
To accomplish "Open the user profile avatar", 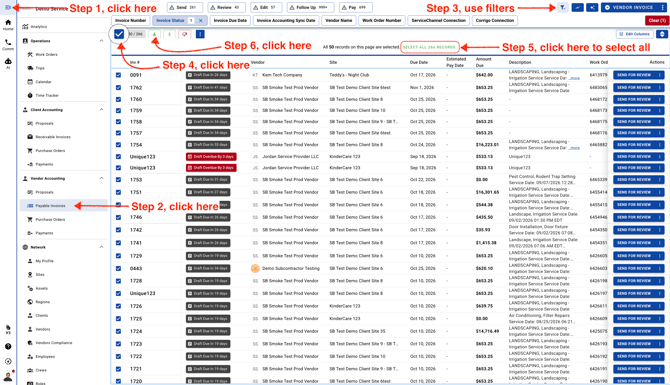I will click(8, 376).
